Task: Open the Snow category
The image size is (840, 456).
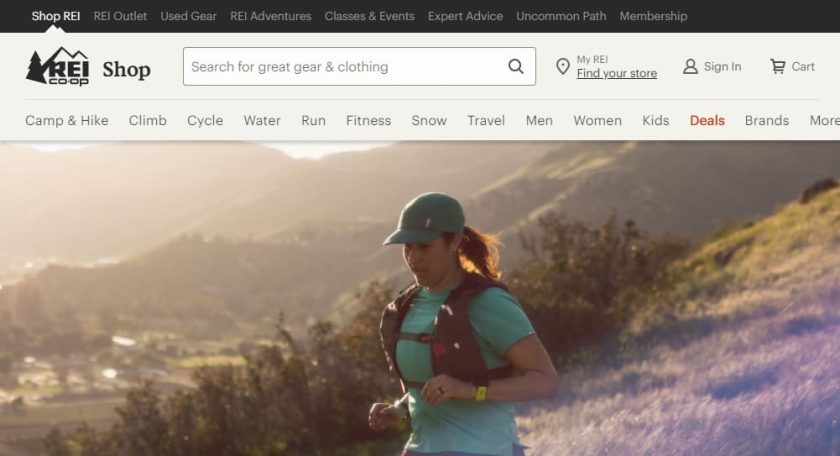Action: pos(429,121)
